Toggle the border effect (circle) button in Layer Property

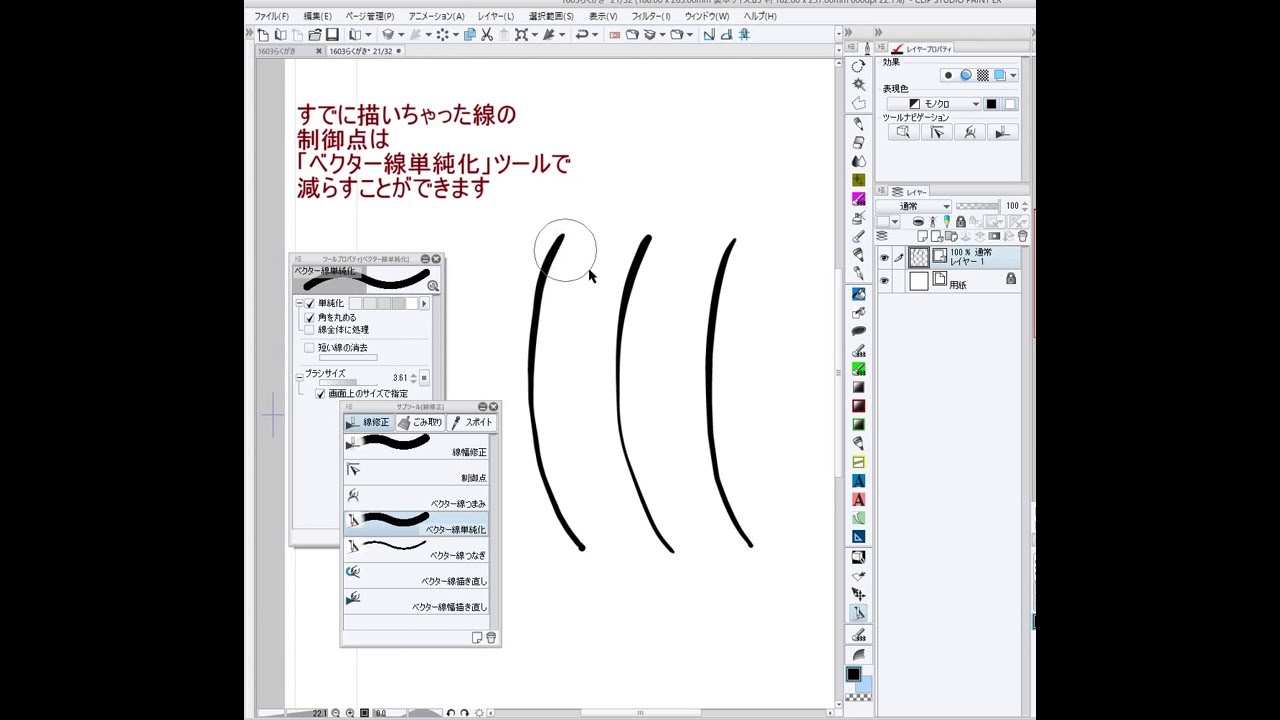(948, 75)
